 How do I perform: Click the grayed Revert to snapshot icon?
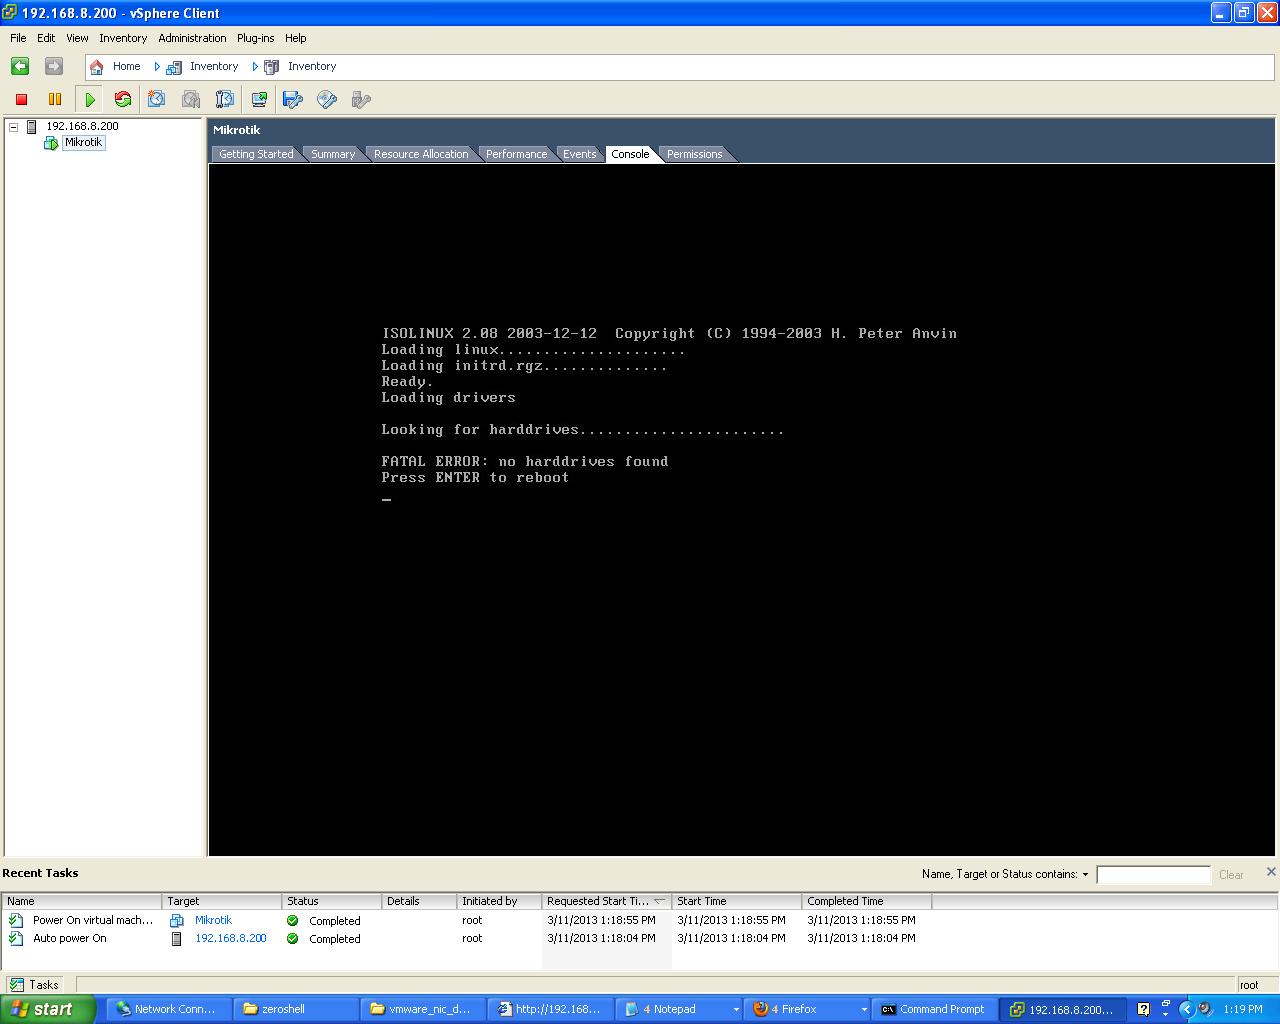click(x=191, y=99)
